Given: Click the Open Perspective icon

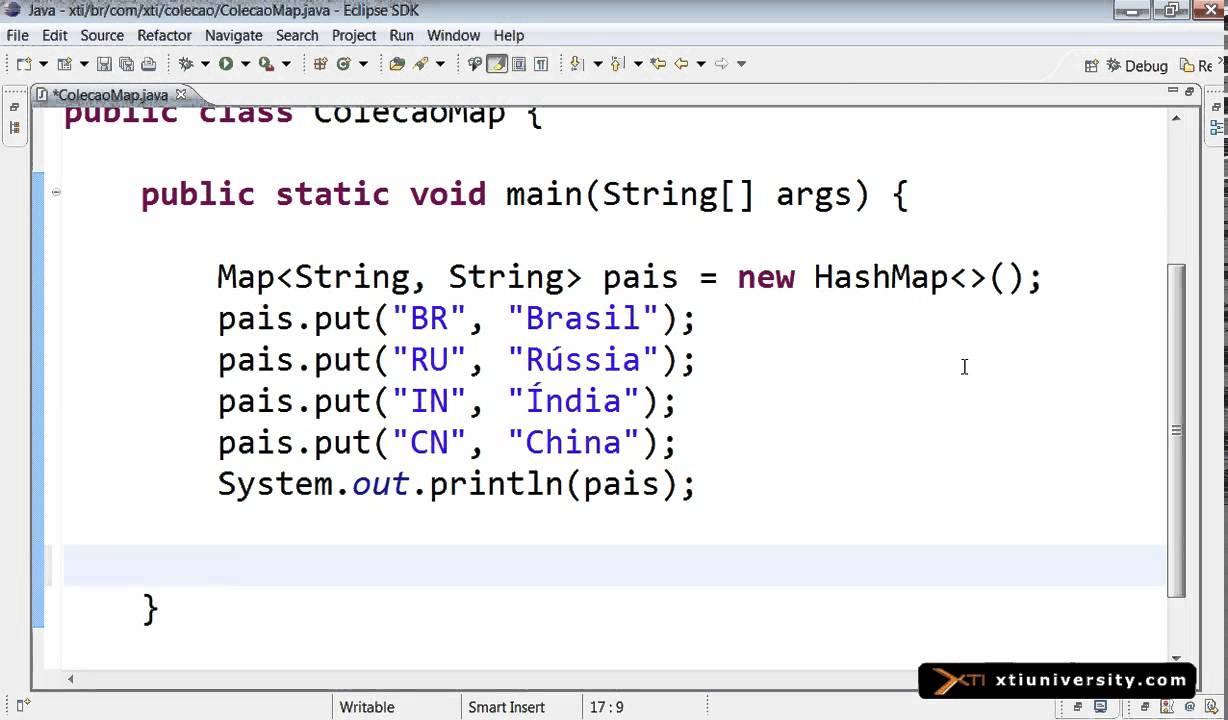Looking at the screenshot, I should point(1092,66).
